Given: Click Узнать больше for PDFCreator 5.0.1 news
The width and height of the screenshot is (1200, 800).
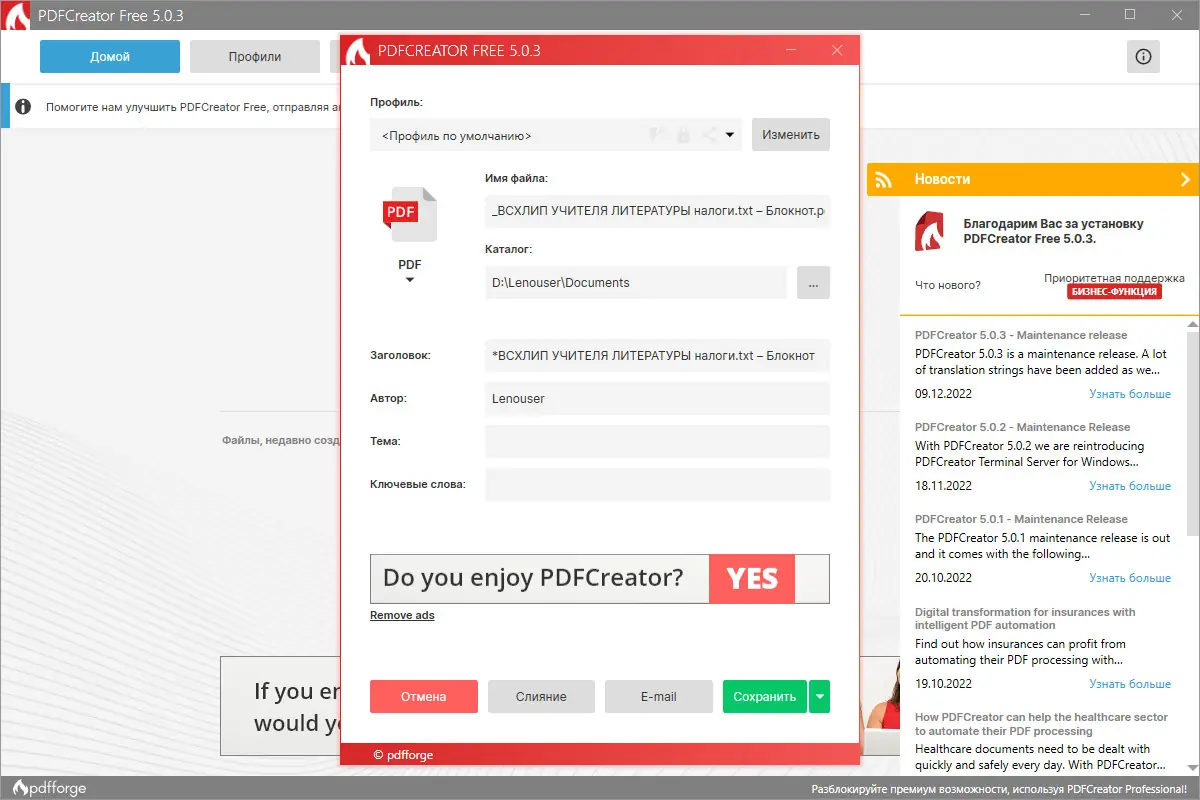Looking at the screenshot, I should (1130, 578).
